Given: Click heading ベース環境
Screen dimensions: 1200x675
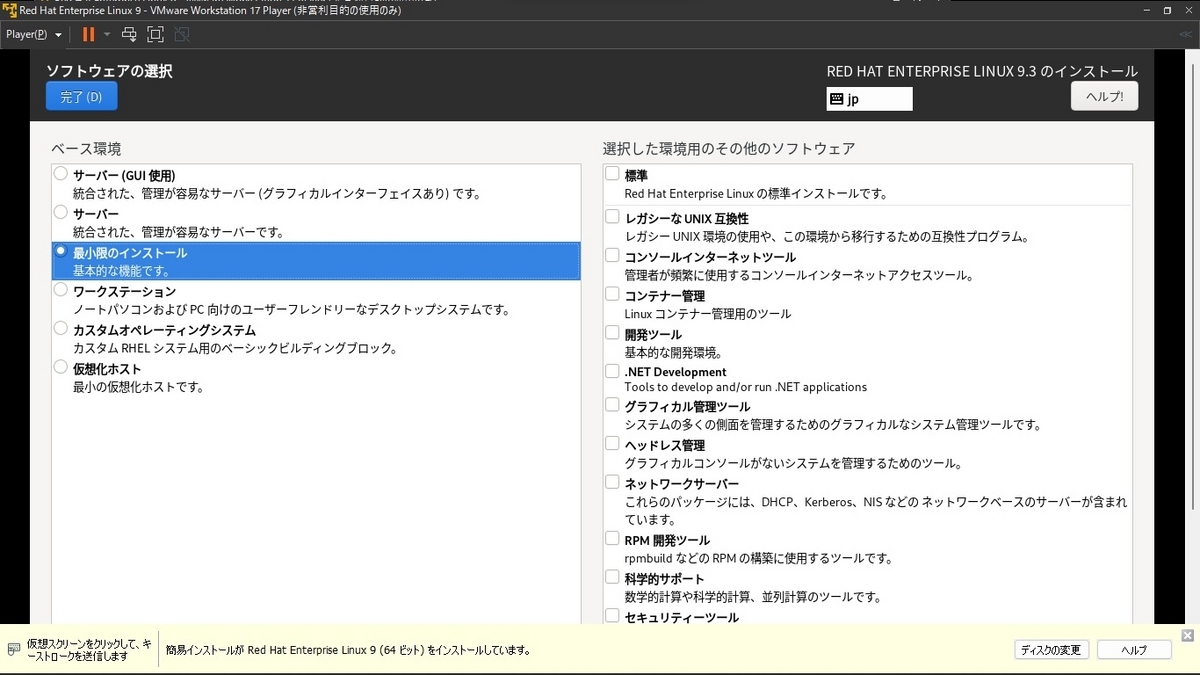Looking at the screenshot, I should pyautogui.click(x=86, y=149).
